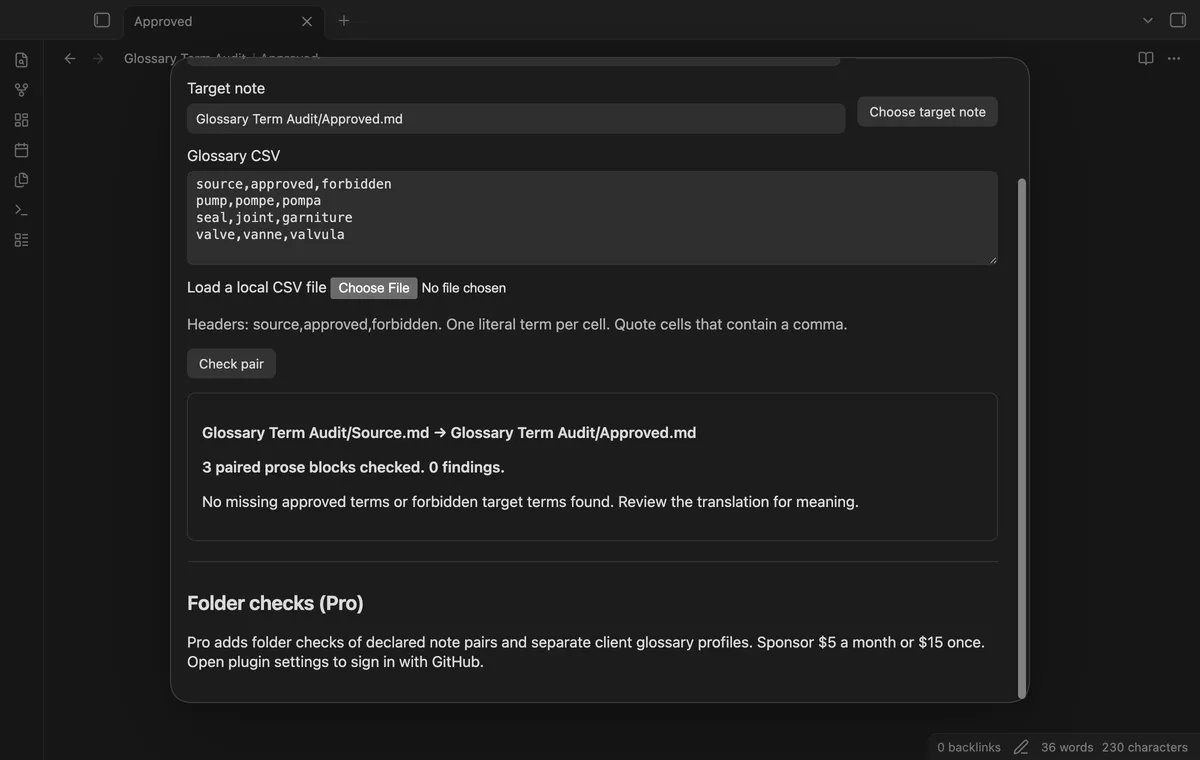Open templates copy icon in ribbon
Image resolution: width=1200 pixels, height=760 pixels.
(x=21, y=180)
